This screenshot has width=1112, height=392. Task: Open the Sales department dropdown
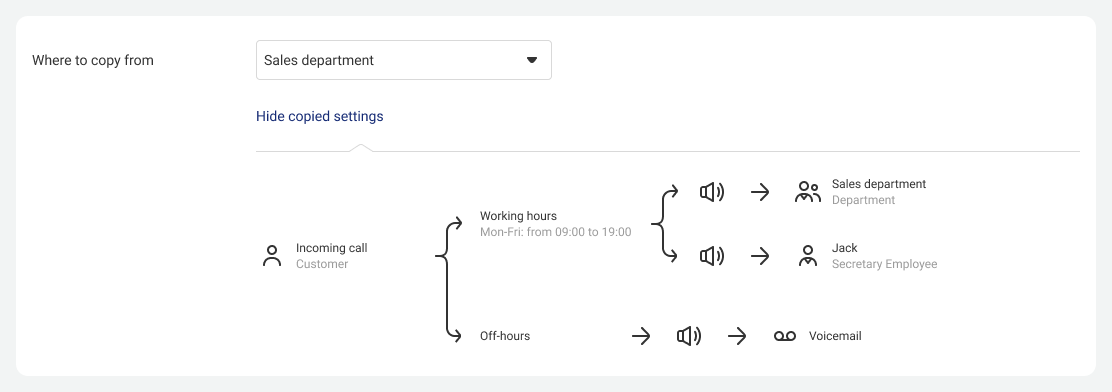(x=404, y=60)
